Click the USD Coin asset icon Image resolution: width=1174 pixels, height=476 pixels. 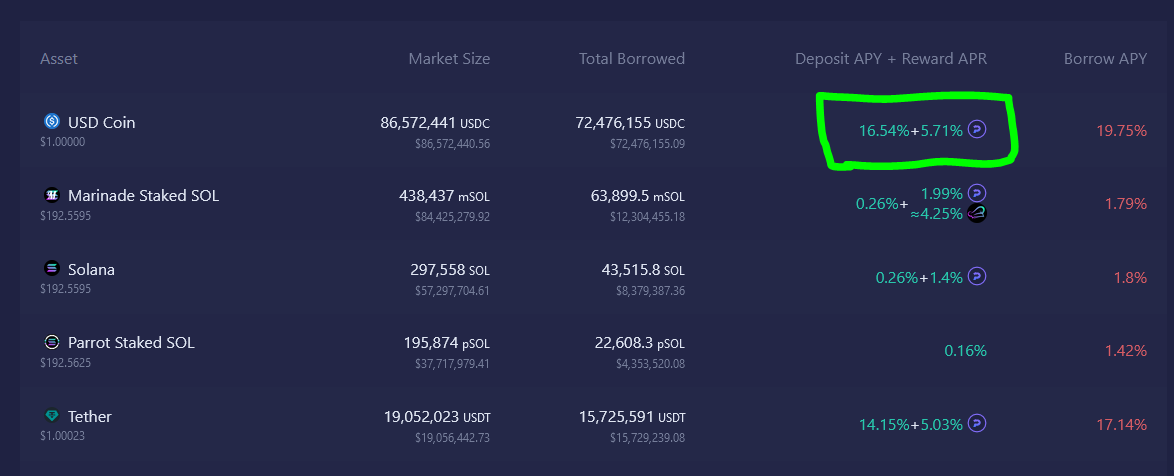[x=52, y=120]
